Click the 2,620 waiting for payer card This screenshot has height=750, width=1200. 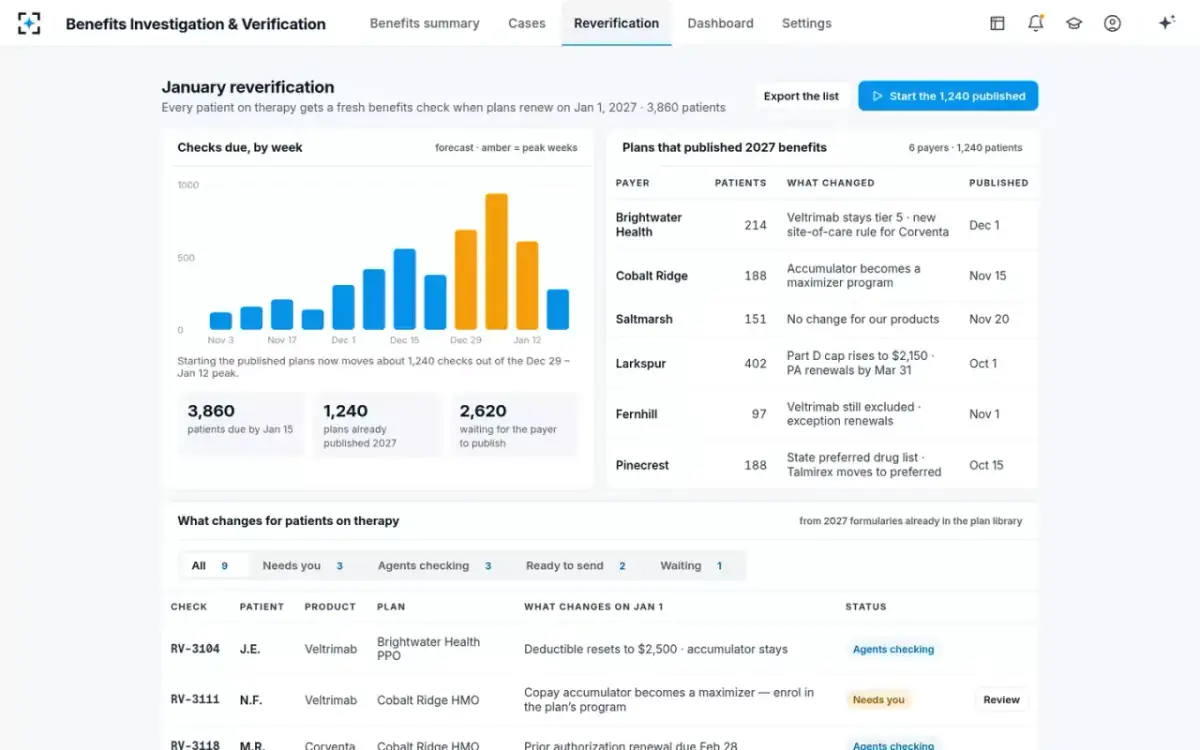pyautogui.click(x=514, y=425)
